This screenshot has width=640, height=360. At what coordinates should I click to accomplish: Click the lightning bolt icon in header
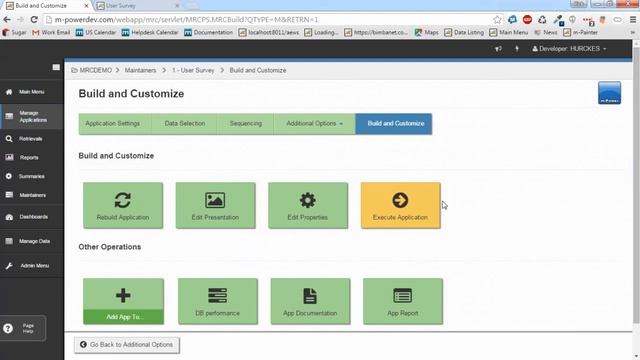517,49
